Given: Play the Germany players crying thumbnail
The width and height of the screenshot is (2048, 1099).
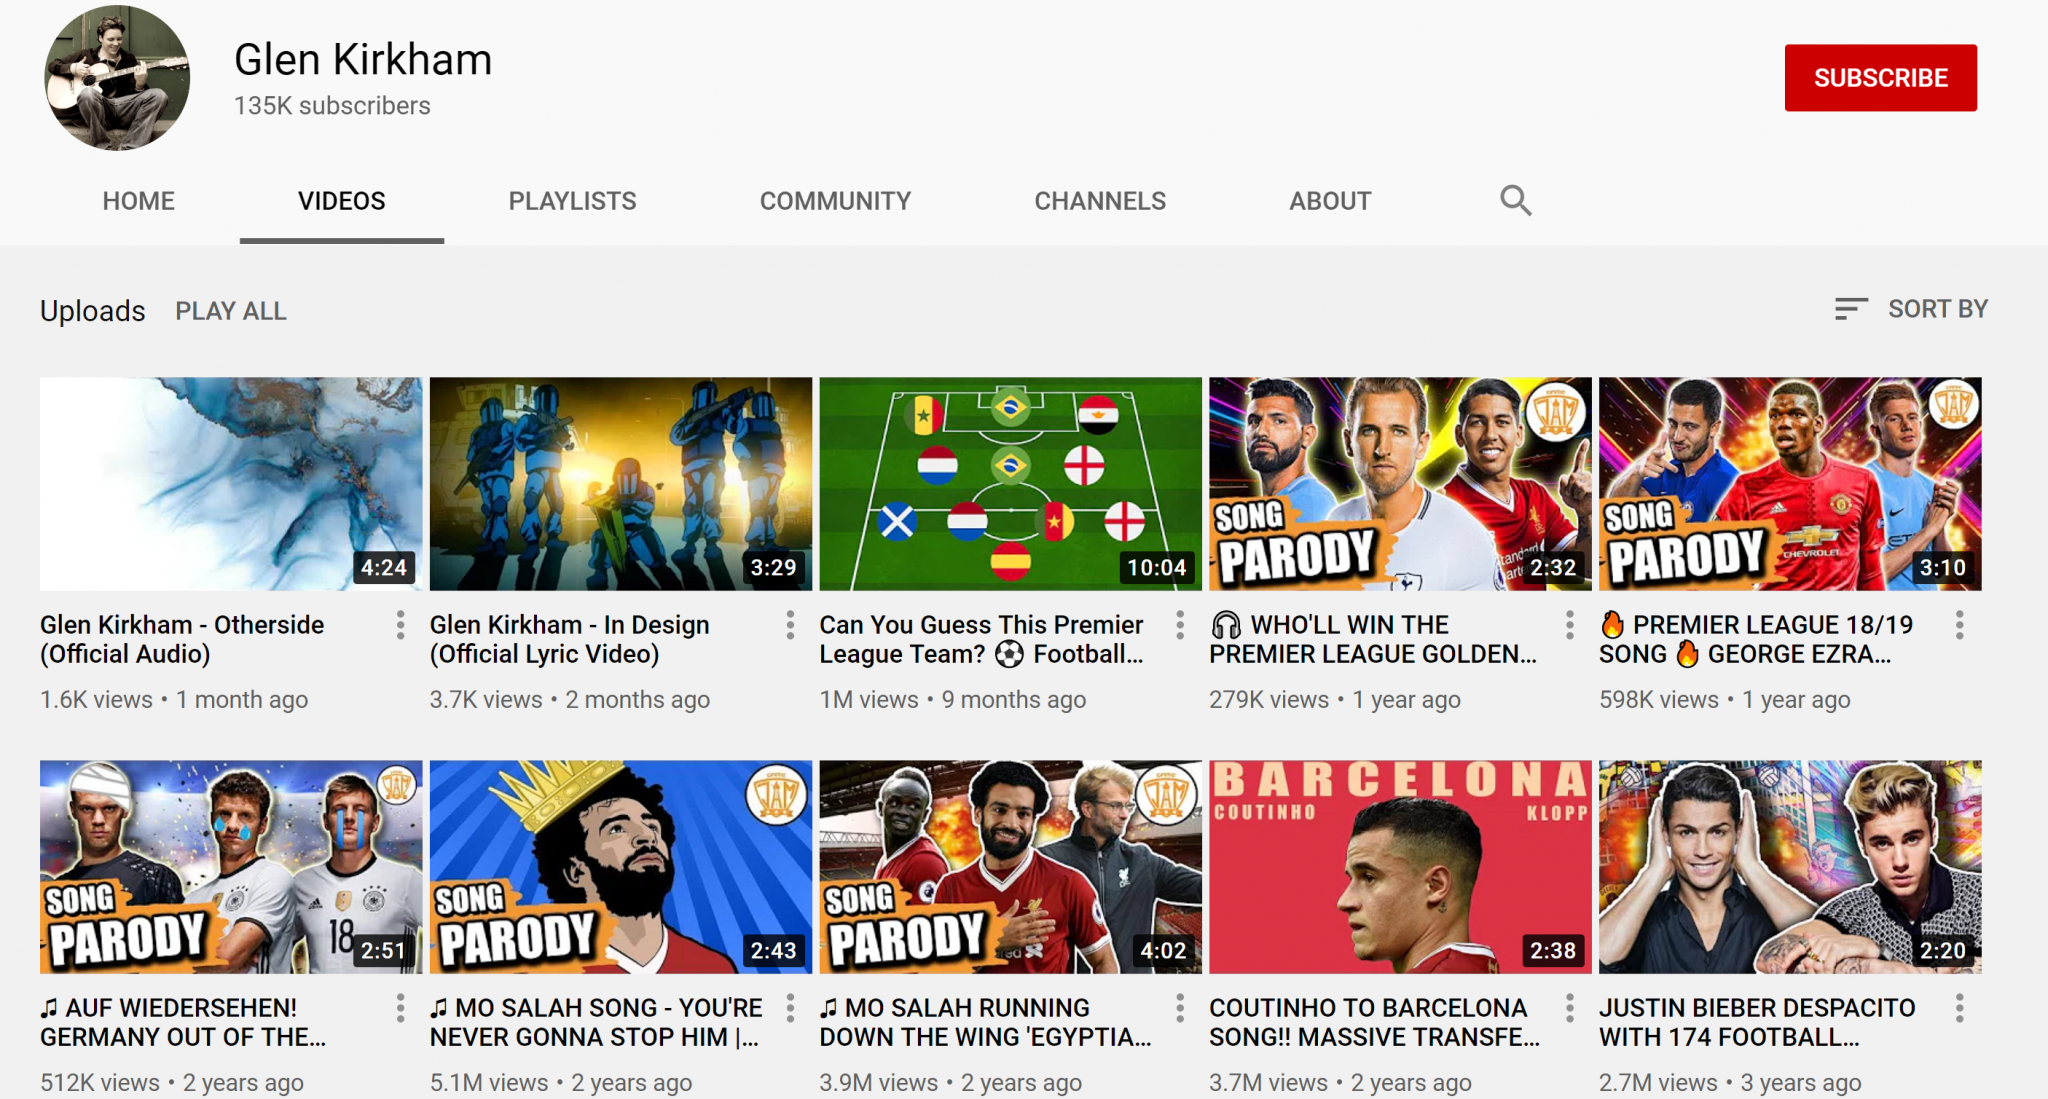Looking at the screenshot, I should coord(231,867).
